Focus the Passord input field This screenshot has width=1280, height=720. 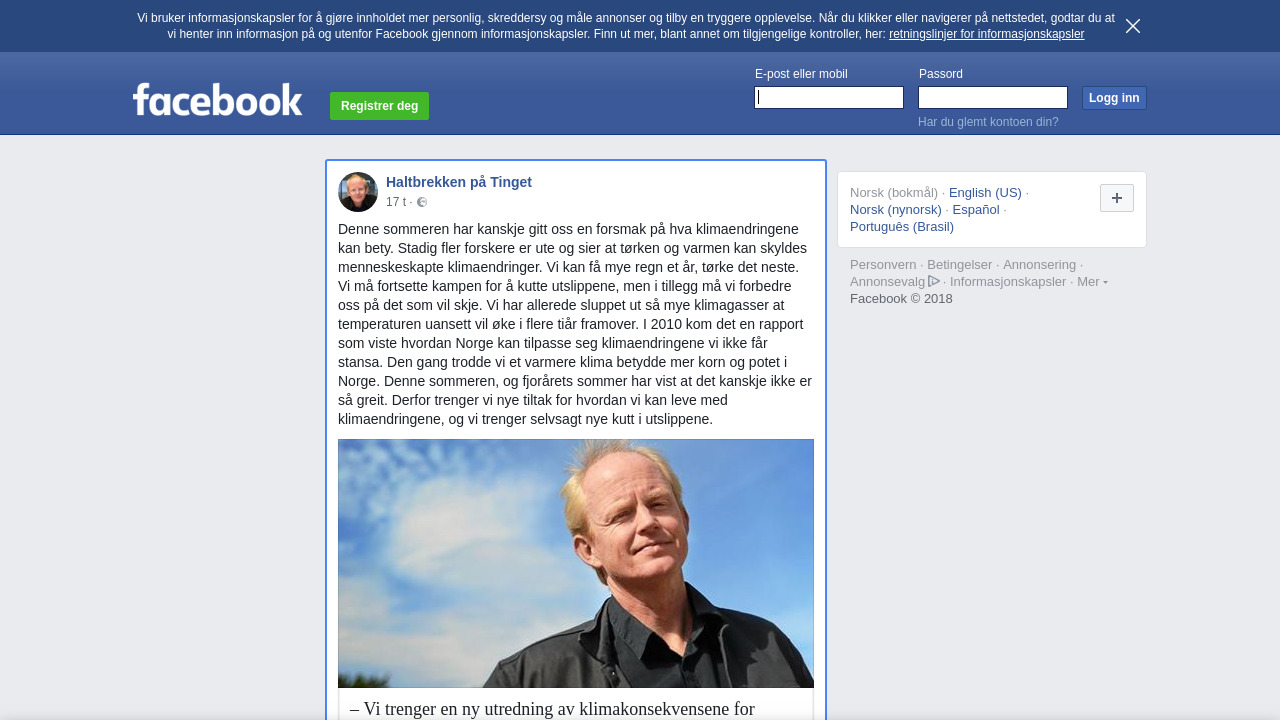[993, 97]
